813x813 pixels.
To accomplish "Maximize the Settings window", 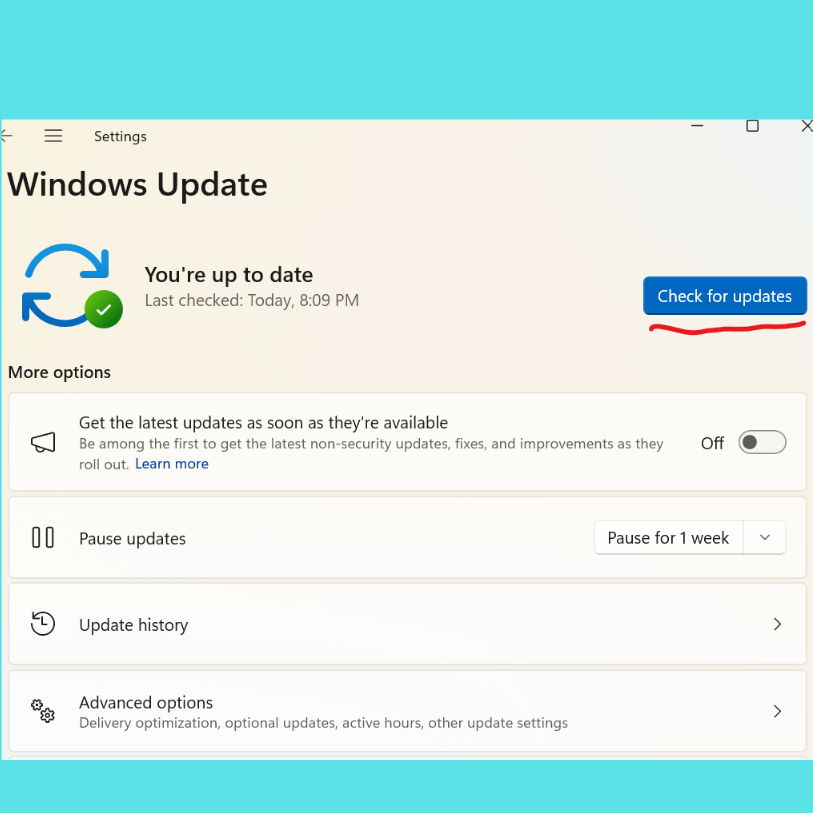I will click(x=752, y=126).
